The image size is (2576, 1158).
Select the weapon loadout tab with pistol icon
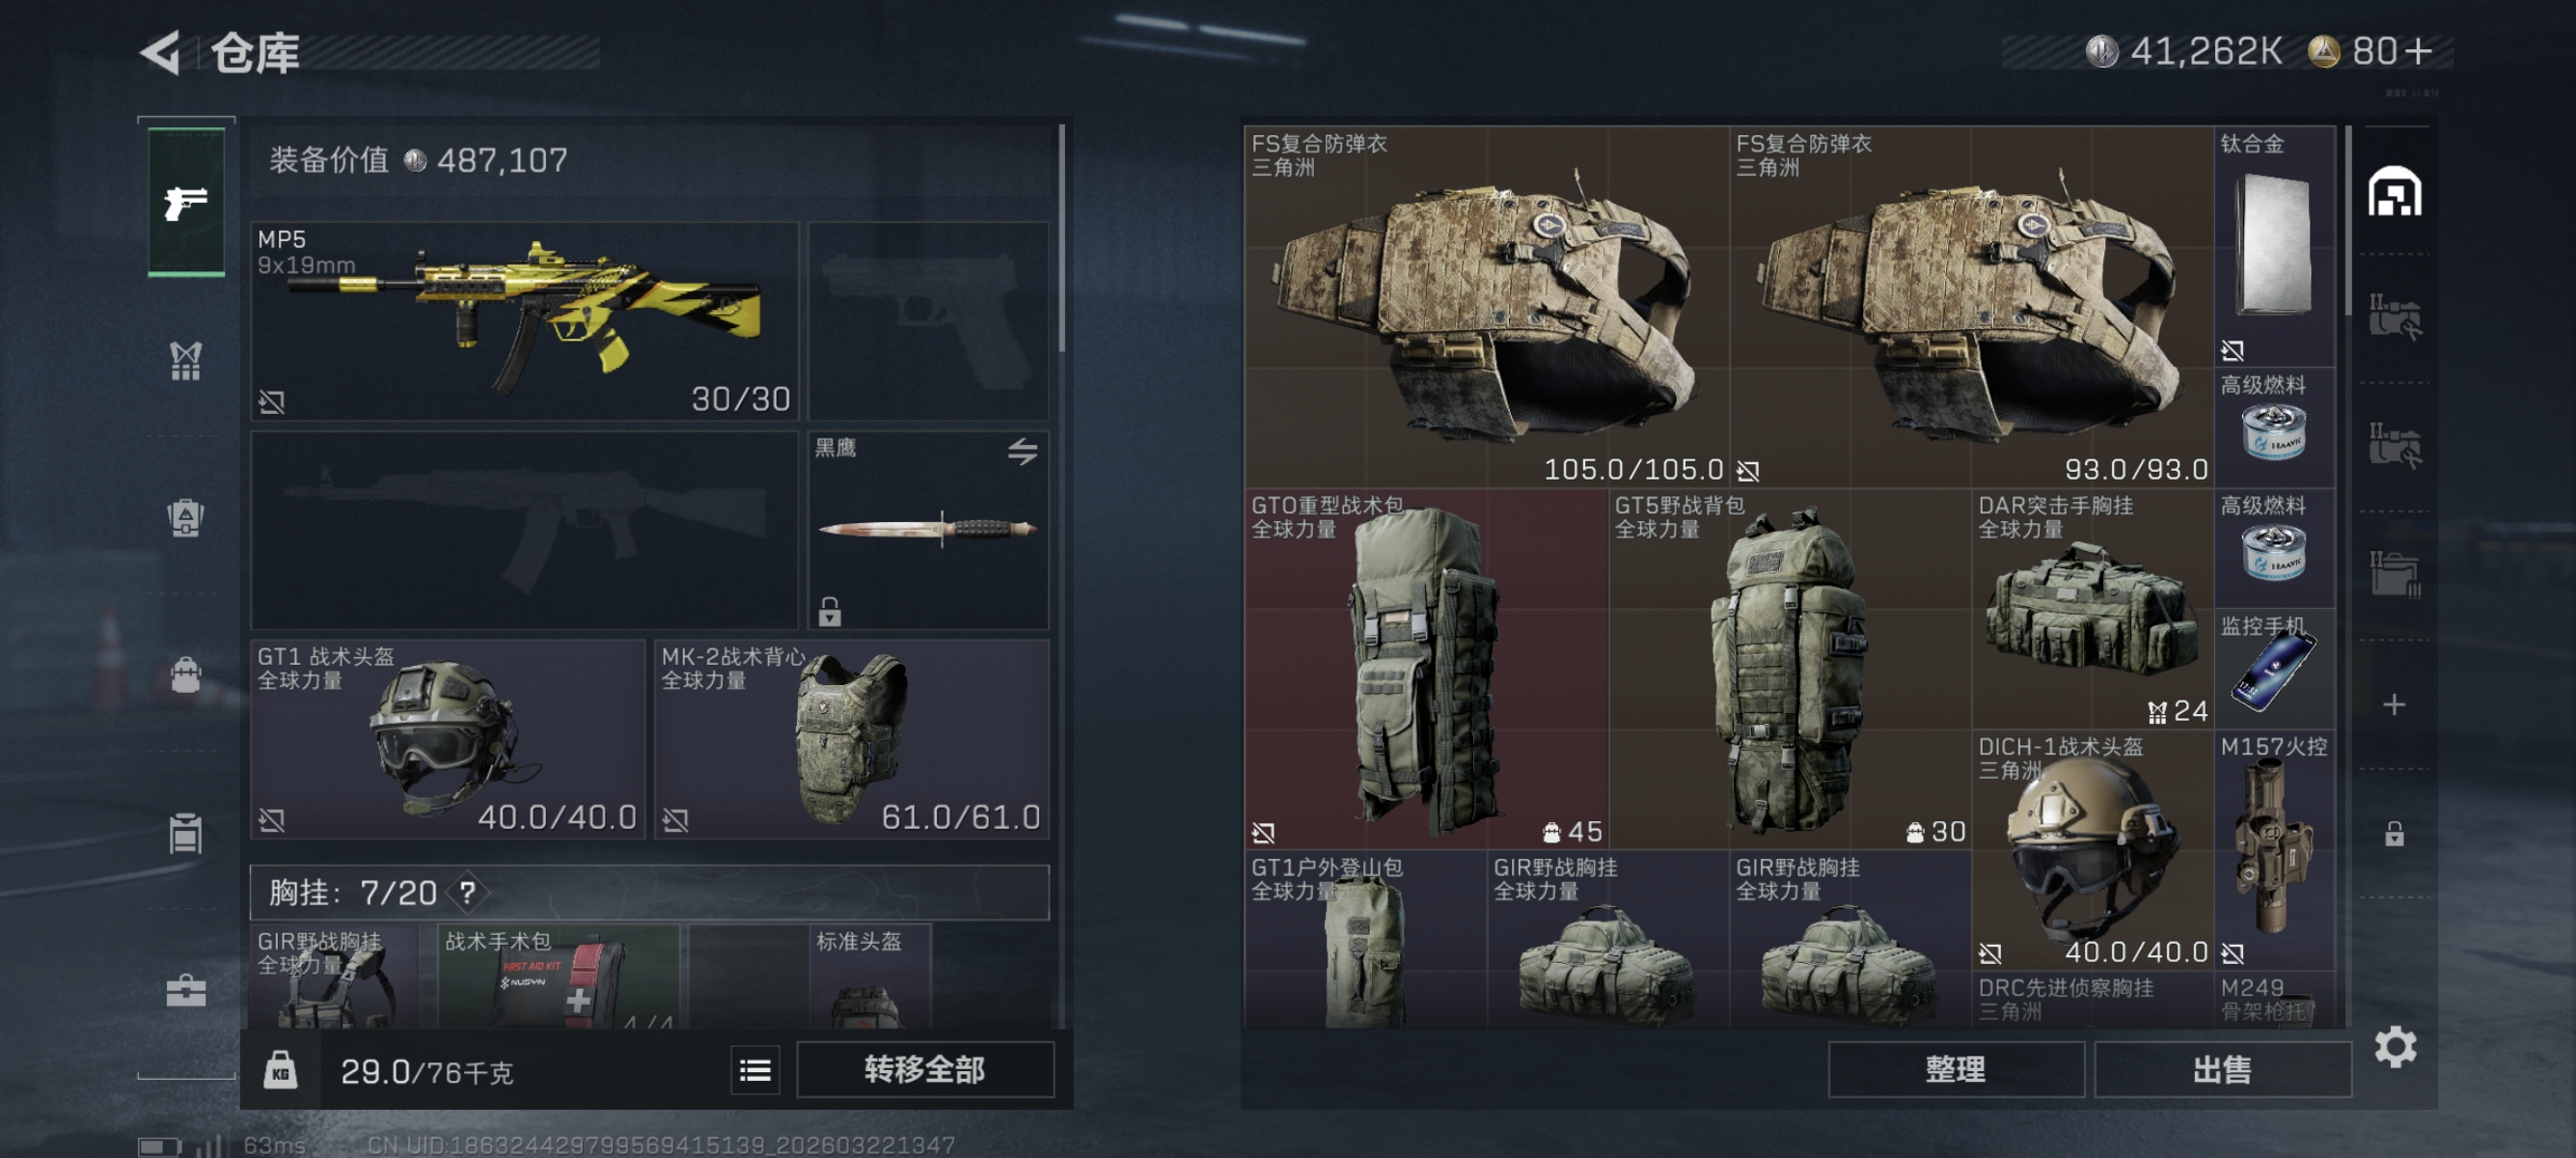coord(186,202)
